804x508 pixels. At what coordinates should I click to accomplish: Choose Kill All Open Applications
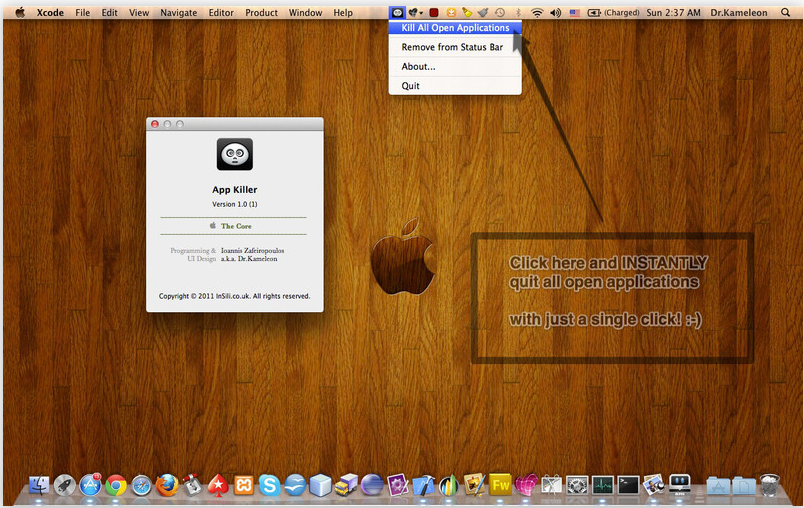coord(455,28)
